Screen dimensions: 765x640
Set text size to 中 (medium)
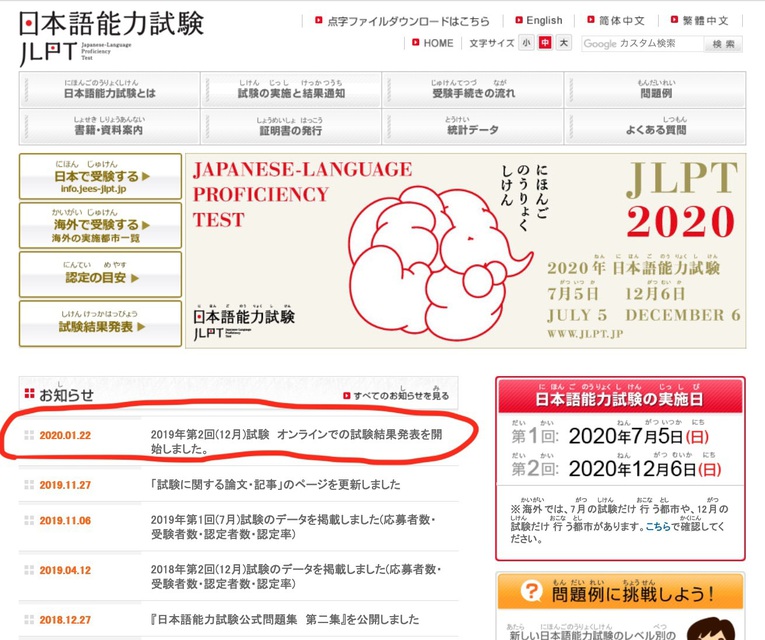pyautogui.click(x=545, y=43)
